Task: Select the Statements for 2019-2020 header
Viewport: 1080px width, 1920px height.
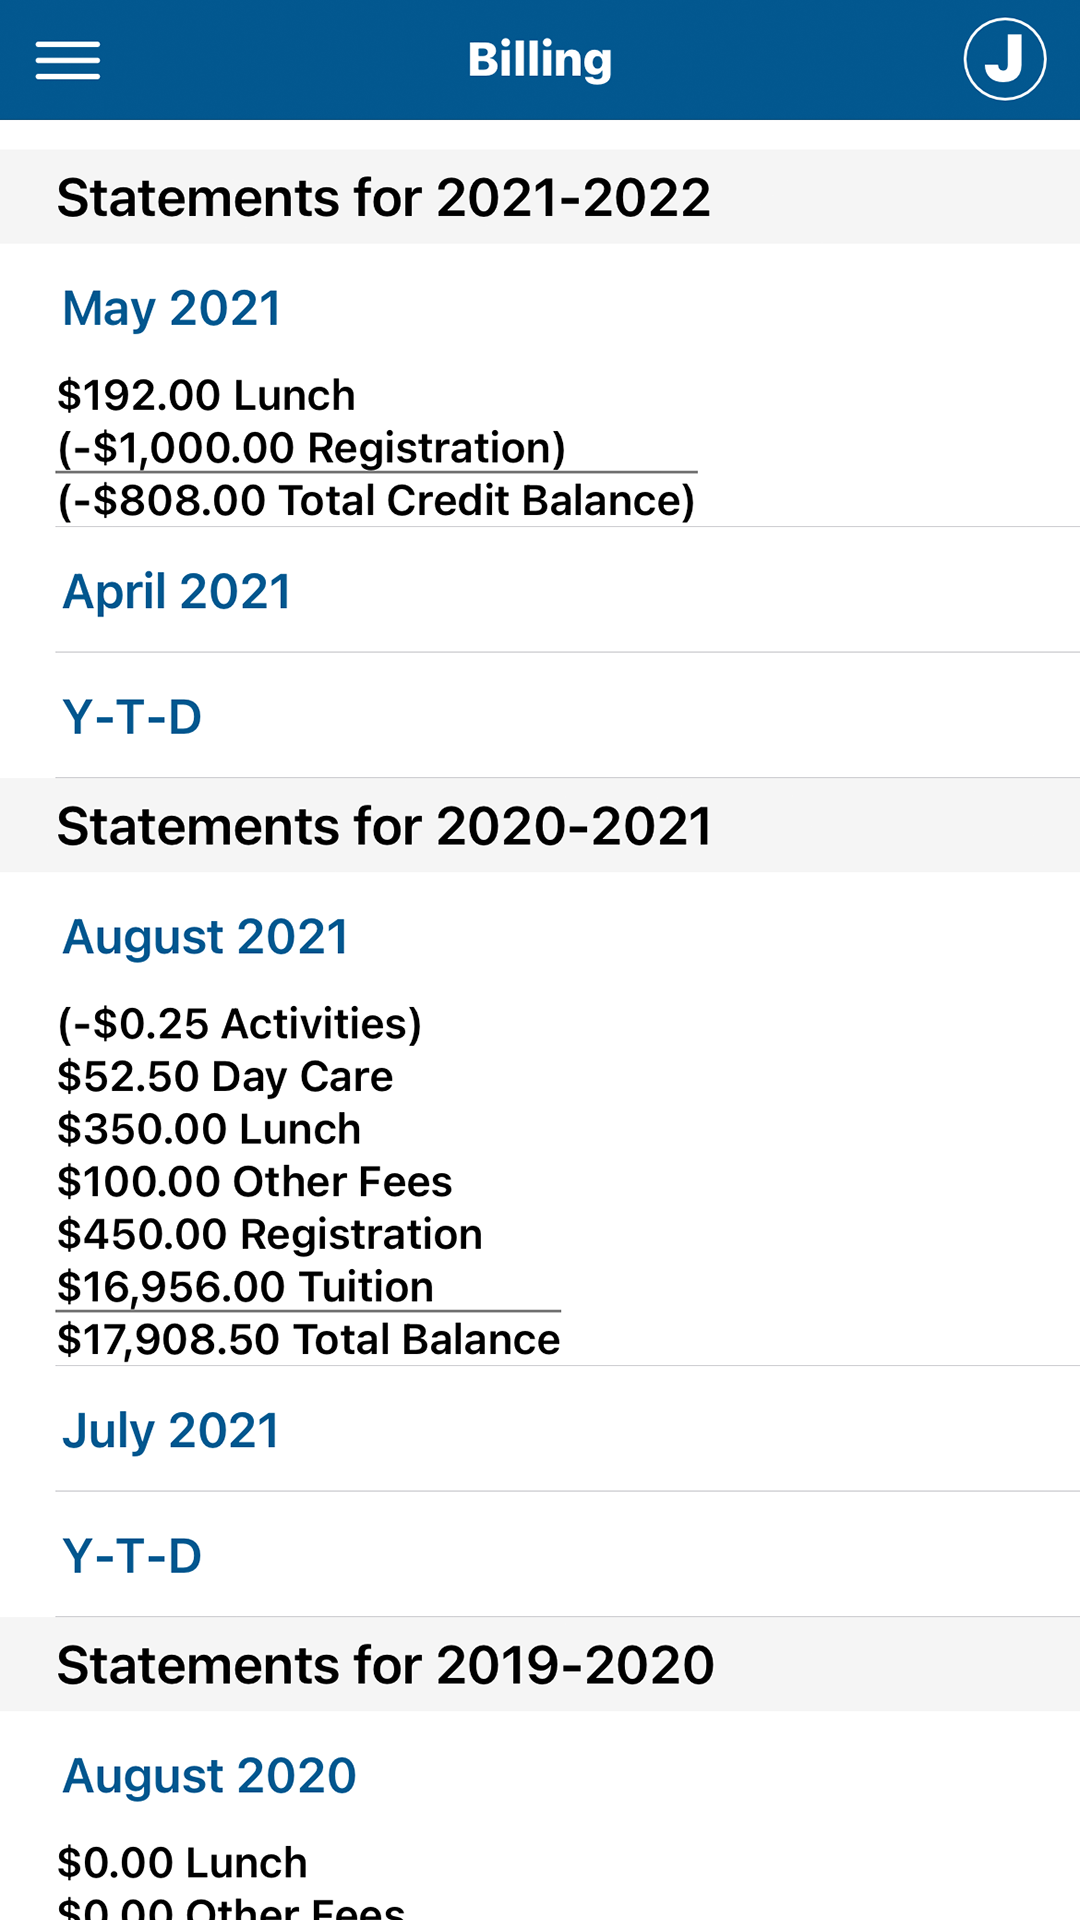Action: coord(385,1665)
